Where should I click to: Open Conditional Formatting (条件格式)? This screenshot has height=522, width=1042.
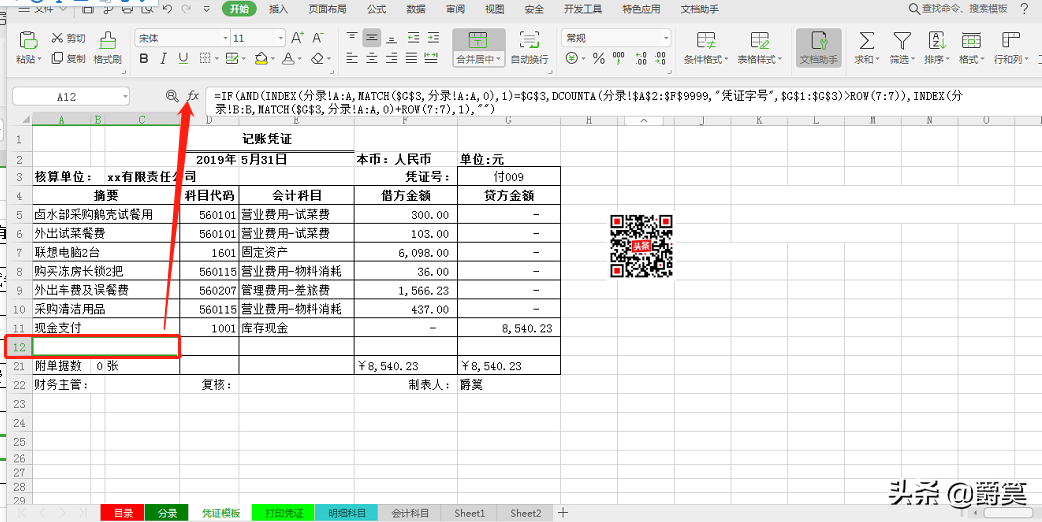706,46
